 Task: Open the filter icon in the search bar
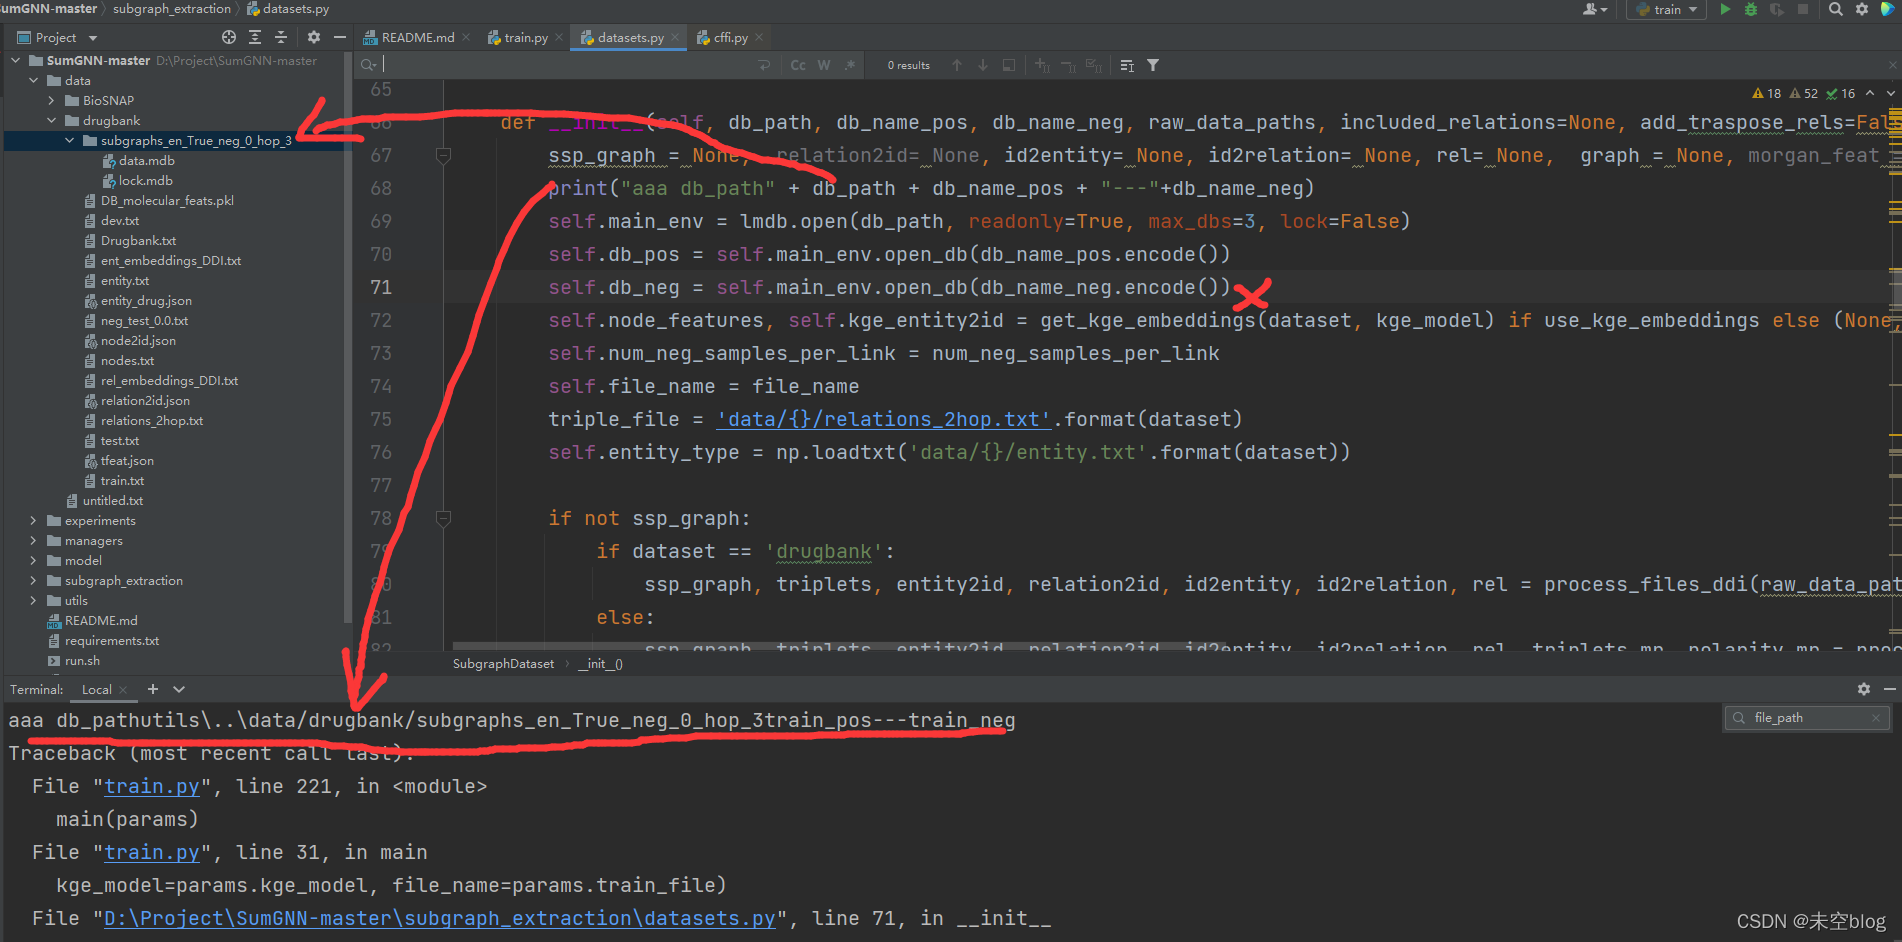(1153, 64)
